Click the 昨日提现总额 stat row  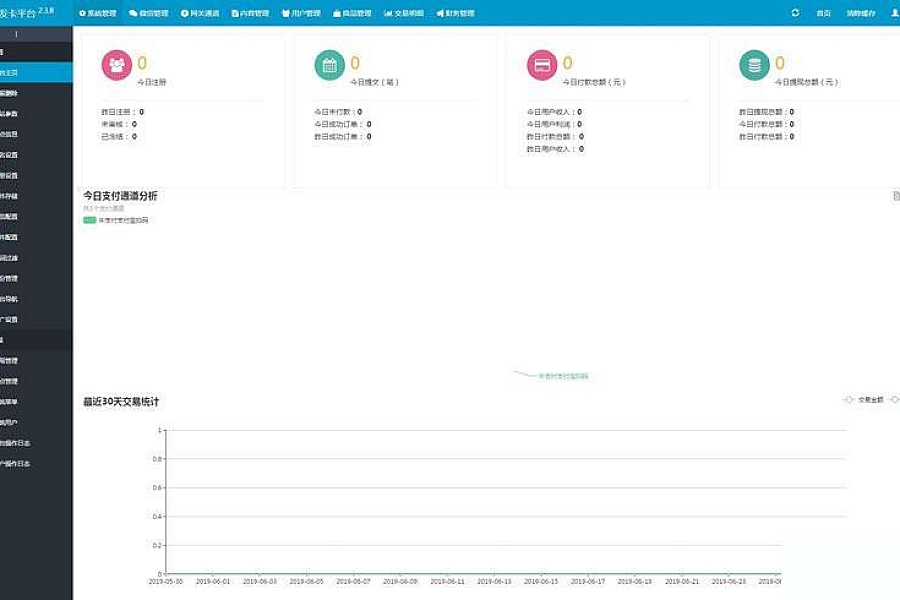(x=767, y=112)
